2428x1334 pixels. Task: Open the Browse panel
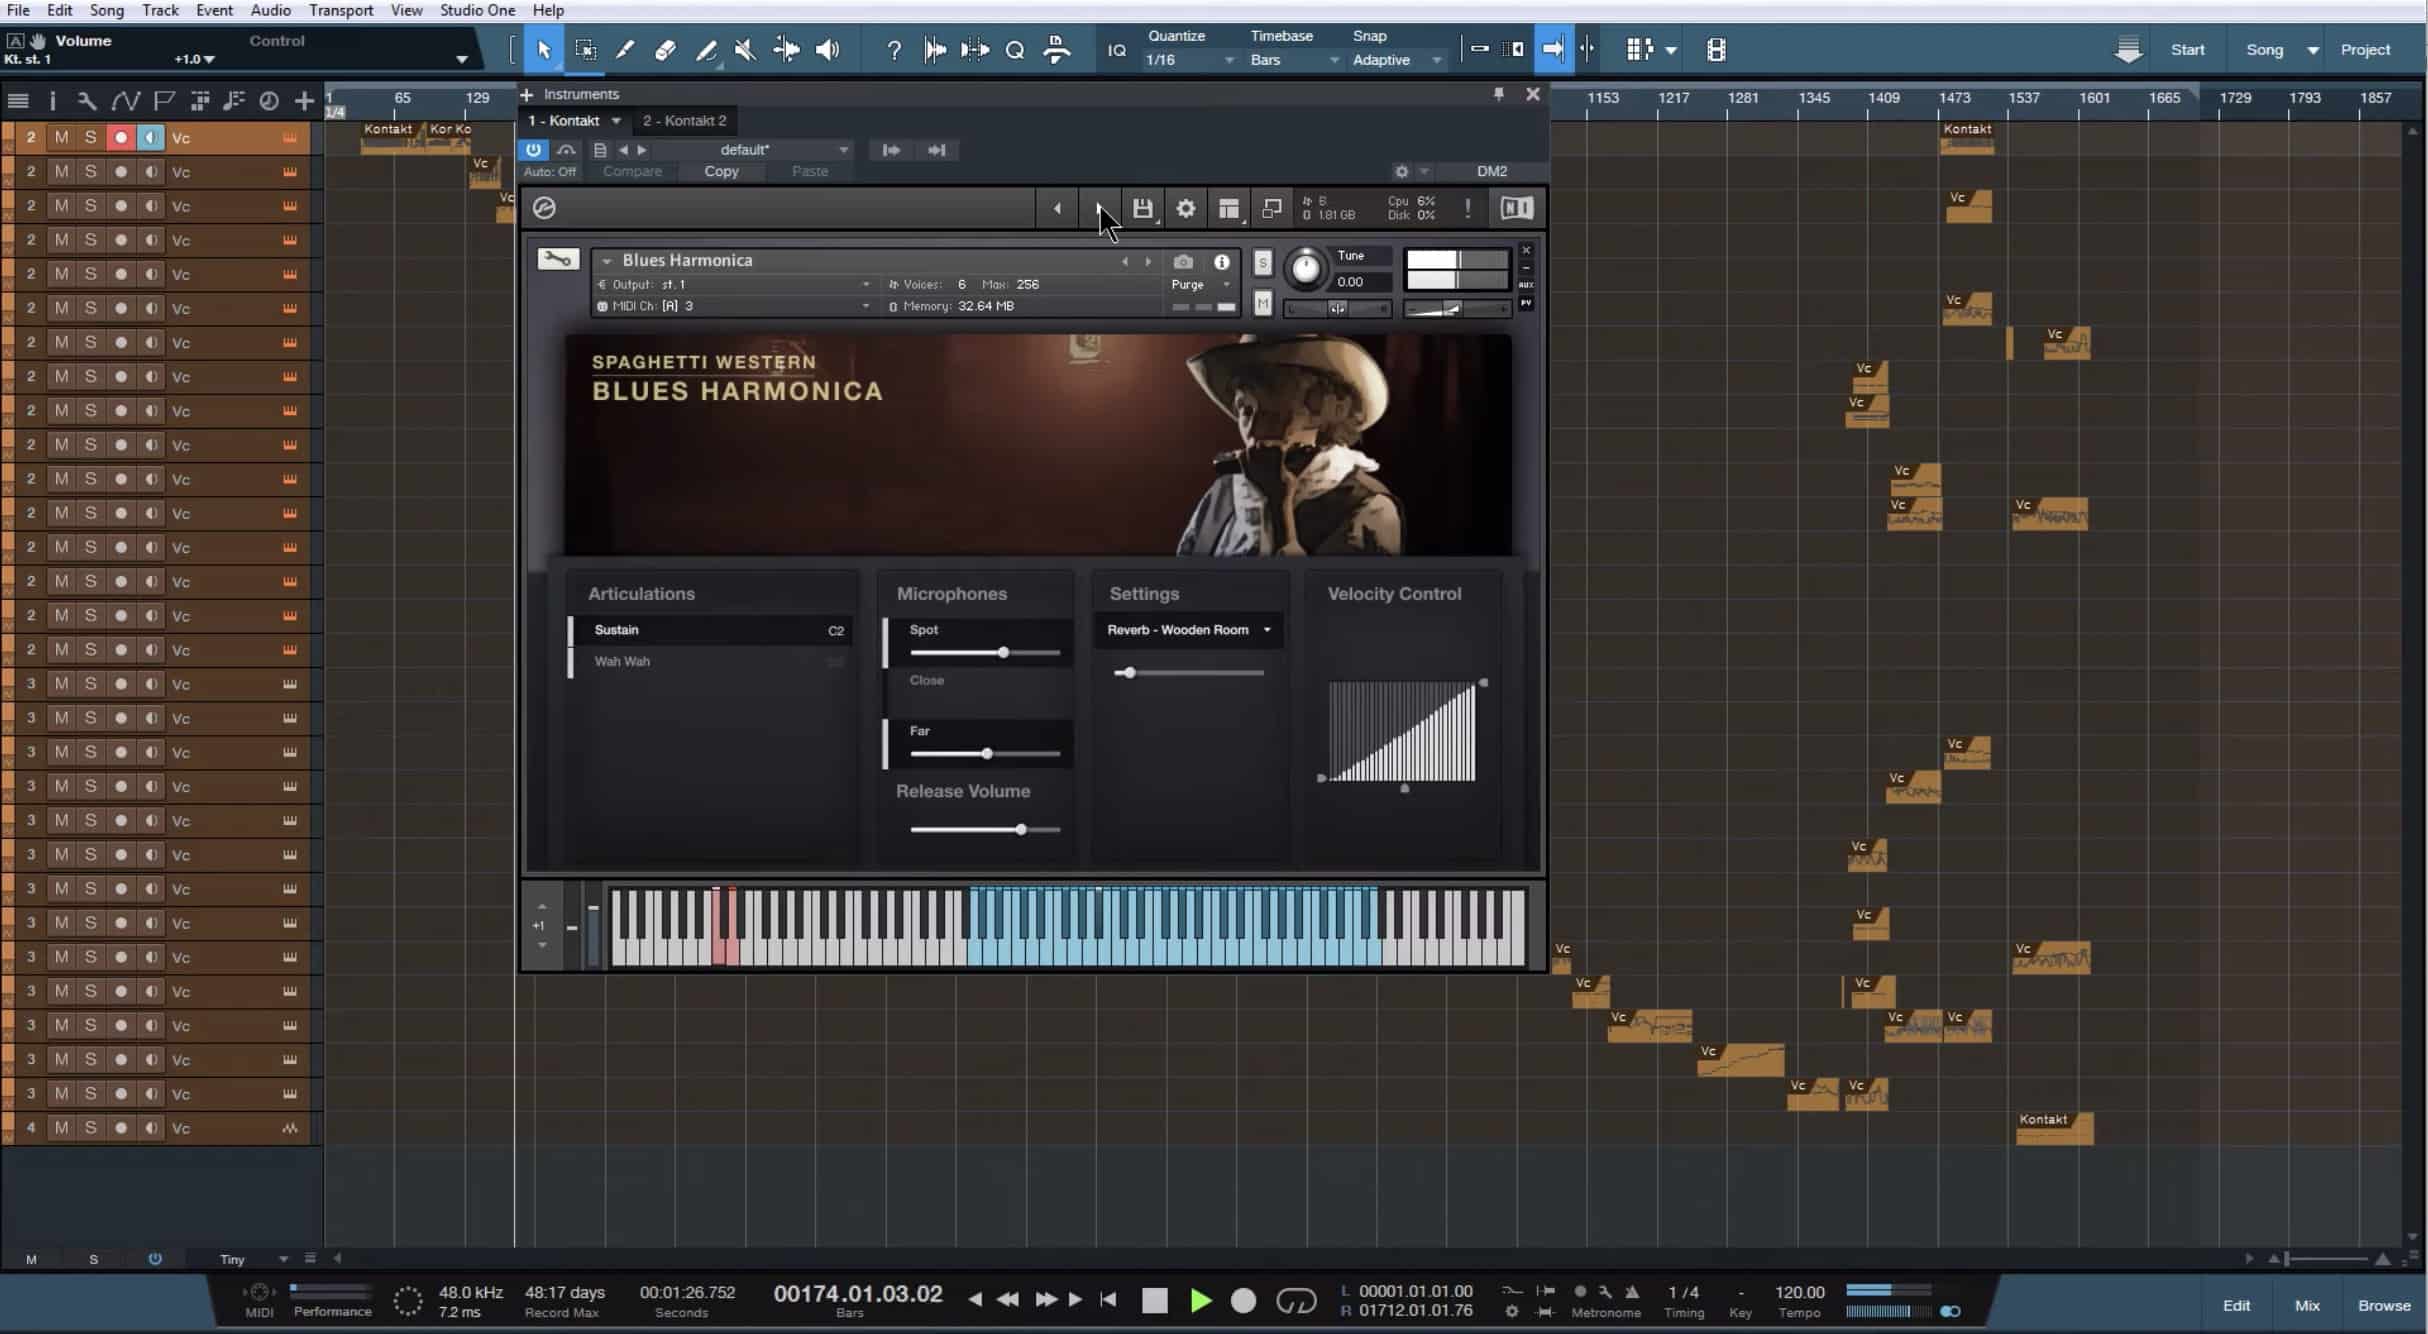click(x=2384, y=1305)
